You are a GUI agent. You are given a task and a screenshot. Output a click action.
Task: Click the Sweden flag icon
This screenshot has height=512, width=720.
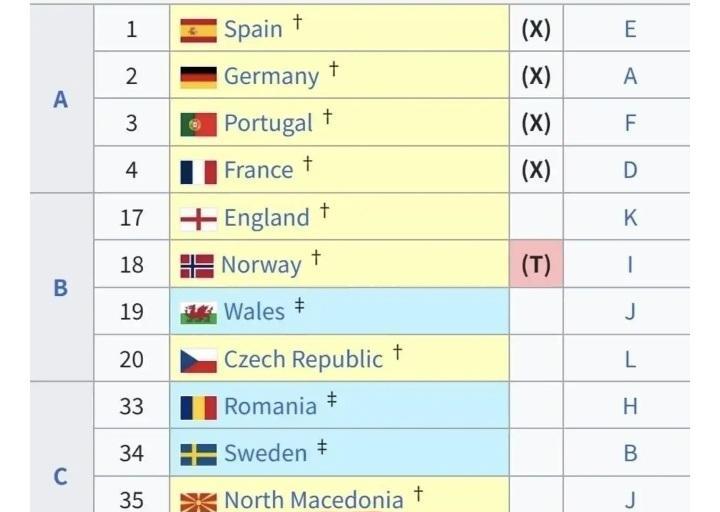click(x=198, y=454)
